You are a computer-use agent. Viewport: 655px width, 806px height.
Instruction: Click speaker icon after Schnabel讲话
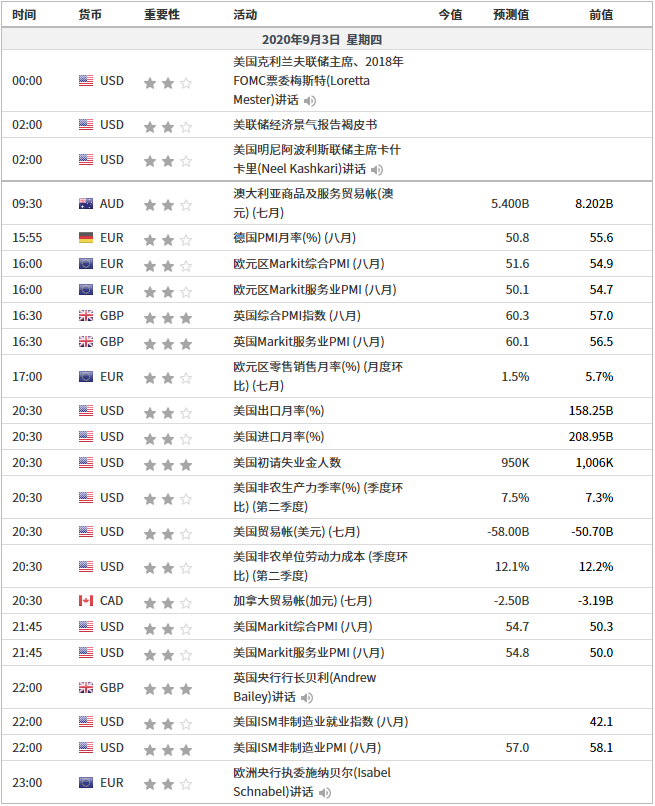[324, 793]
